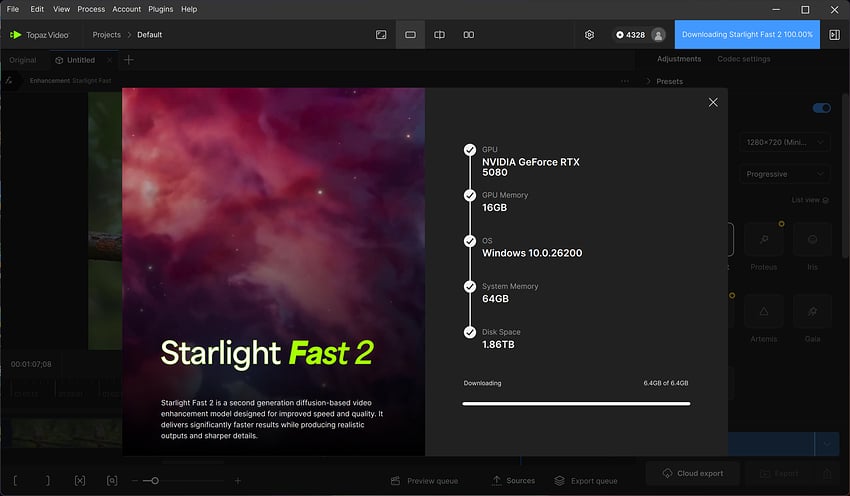Open enhancement row more options
Image resolution: width=850 pixels, height=496 pixels.
pos(625,81)
